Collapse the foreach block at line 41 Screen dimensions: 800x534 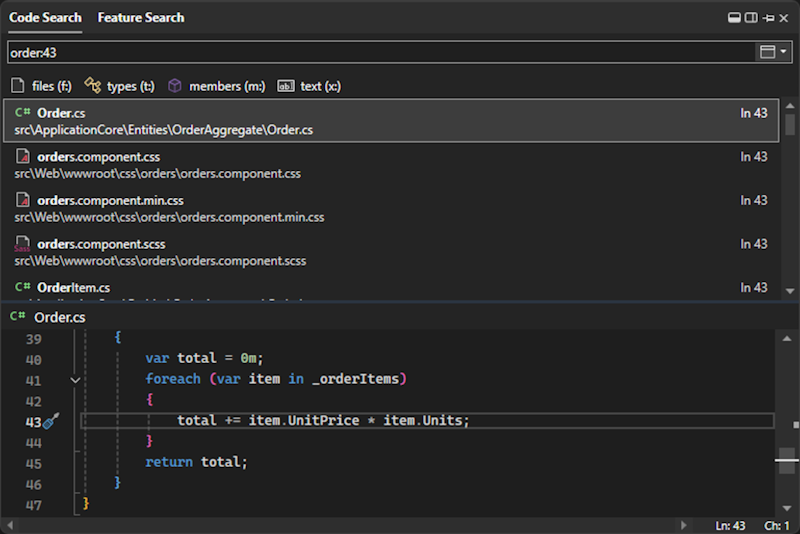pyautogui.click(x=75, y=380)
